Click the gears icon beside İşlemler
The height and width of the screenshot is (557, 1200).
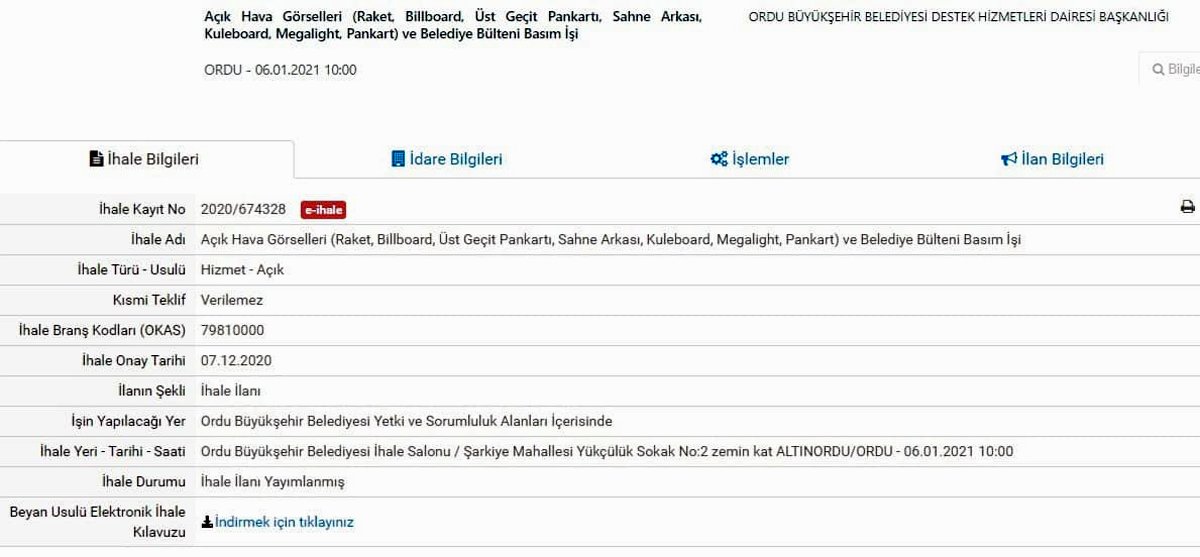(x=719, y=159)
